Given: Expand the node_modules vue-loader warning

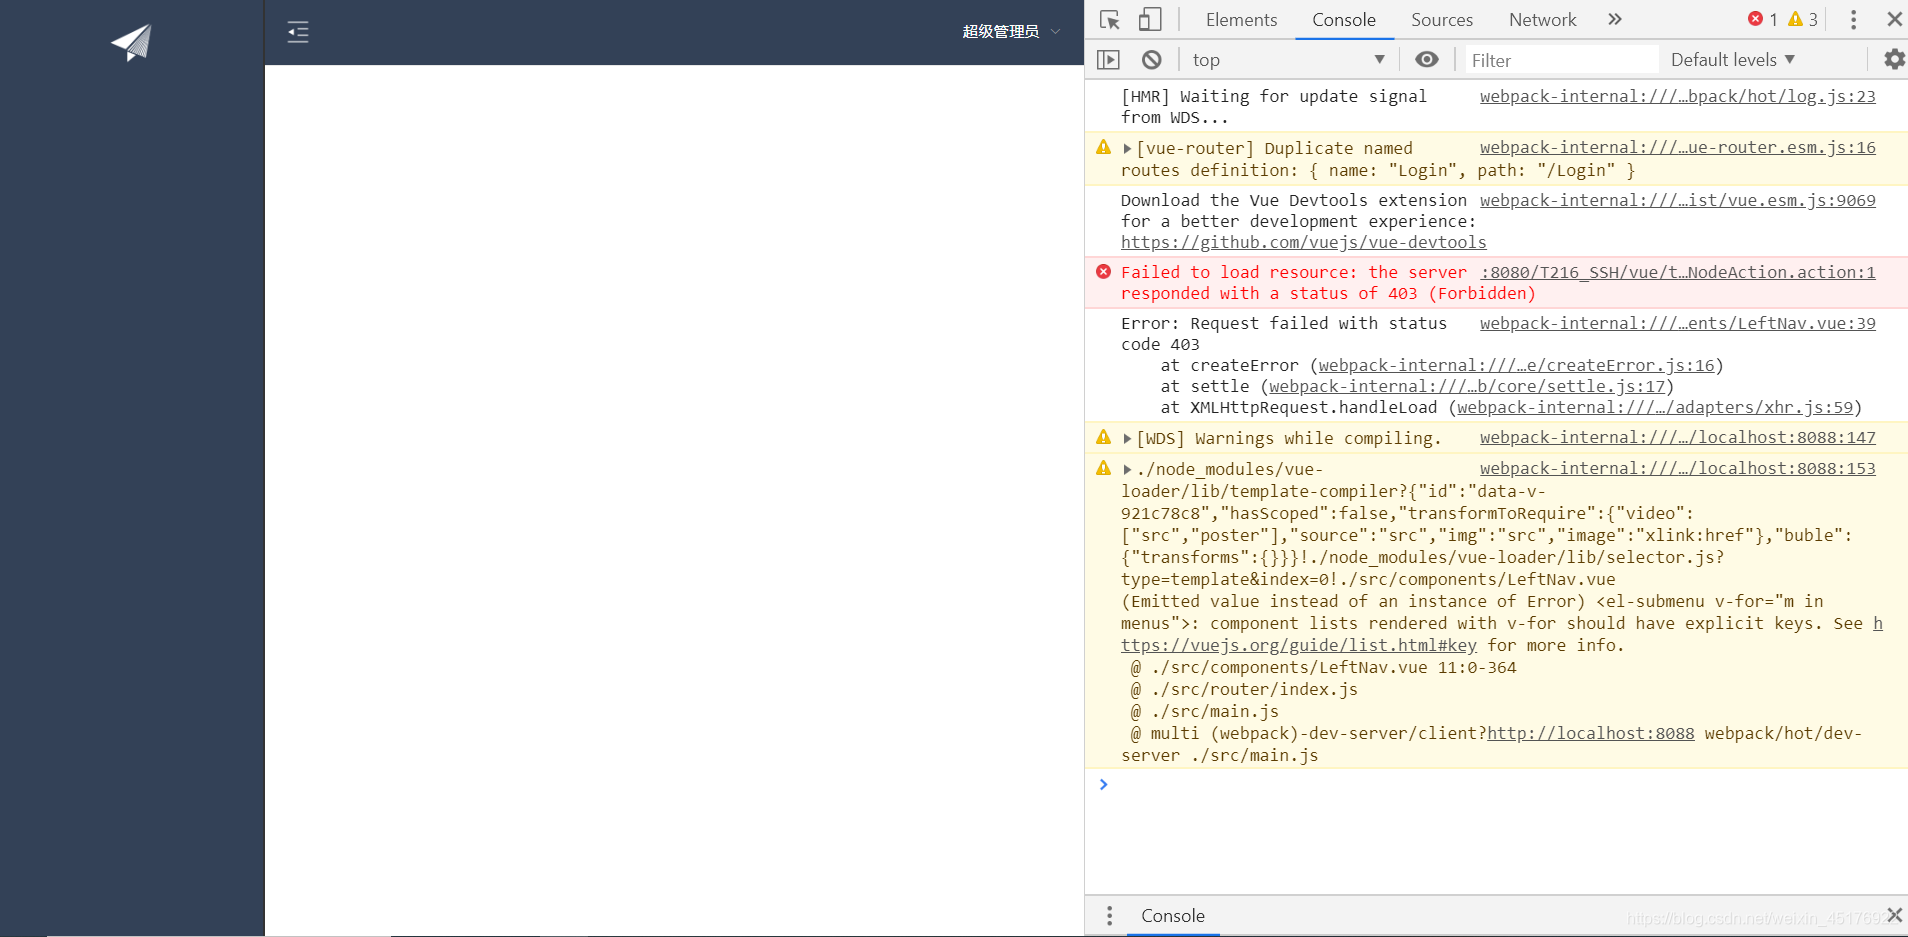Looking at the screenshot, I should 1127,470.
